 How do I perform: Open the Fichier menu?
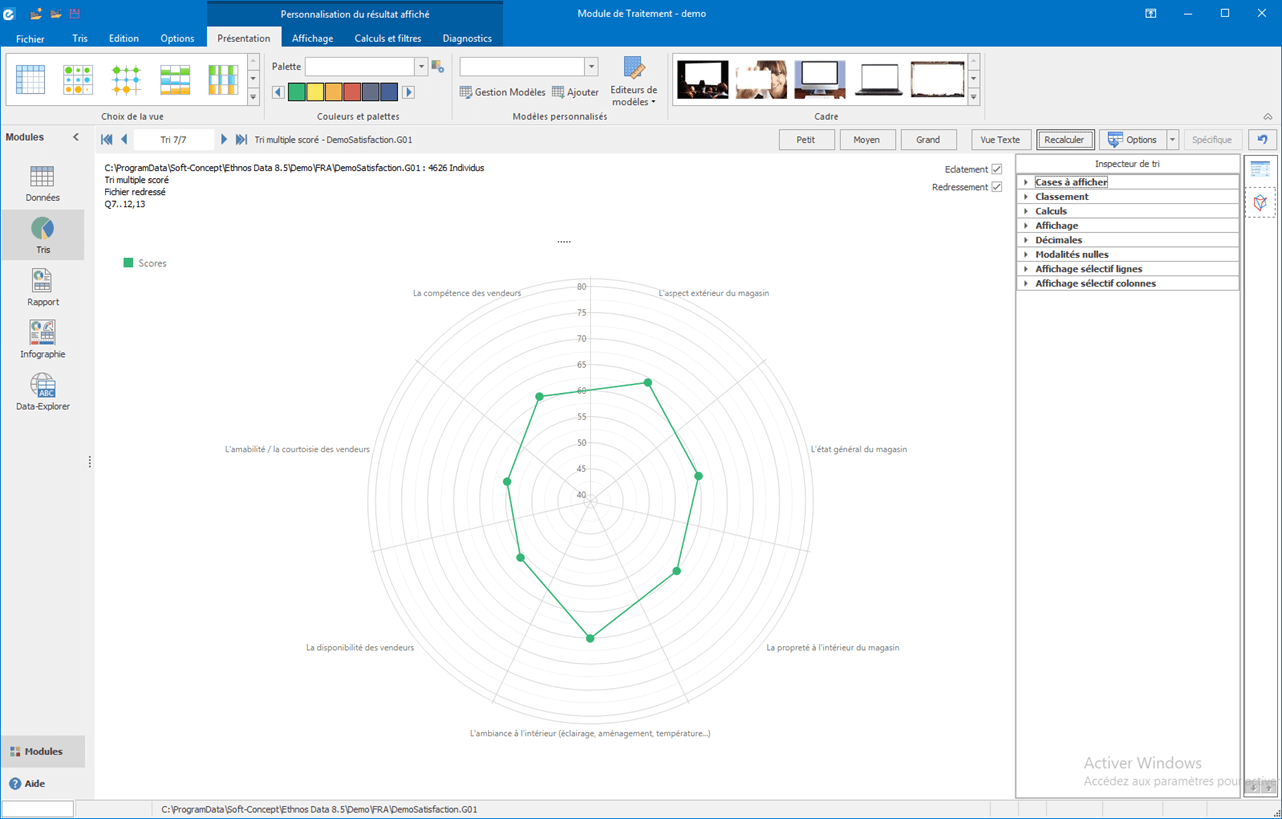pos(30,39)
